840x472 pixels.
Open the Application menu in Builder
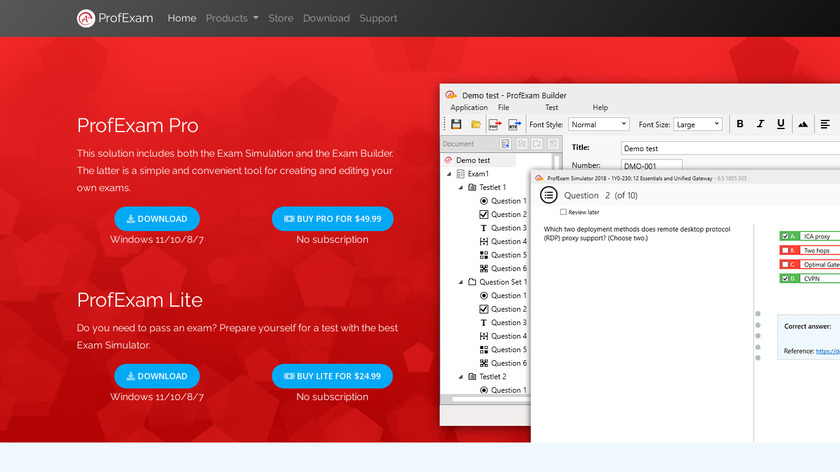[469, 108]
